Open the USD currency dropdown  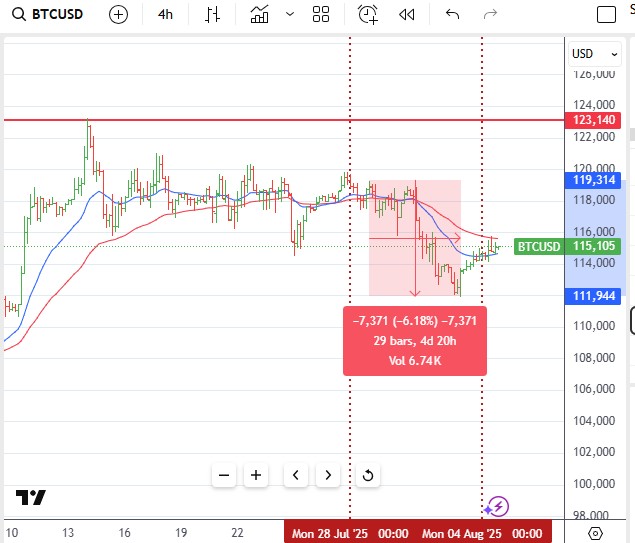[x=595, y=54]
